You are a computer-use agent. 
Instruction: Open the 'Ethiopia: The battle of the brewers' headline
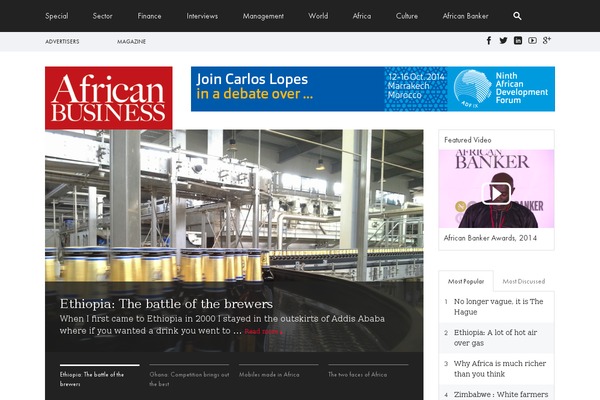pyautogui.click(x=166, y=304)
